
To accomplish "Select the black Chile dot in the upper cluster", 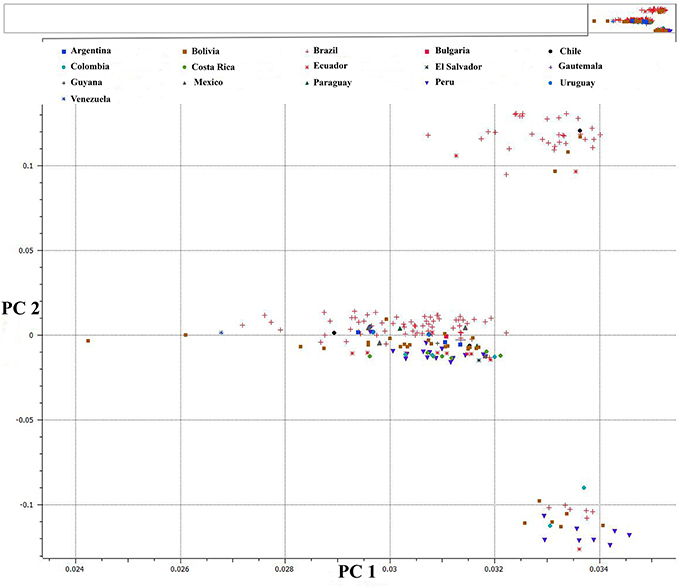I will coord(580,131).
